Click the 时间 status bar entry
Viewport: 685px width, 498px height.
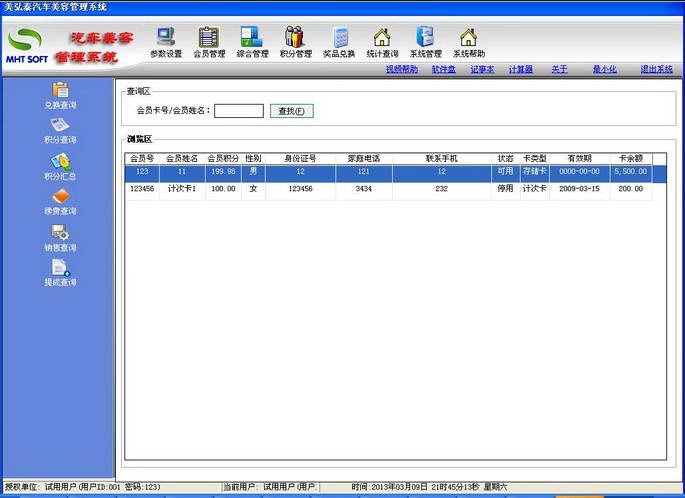point(429,487)
